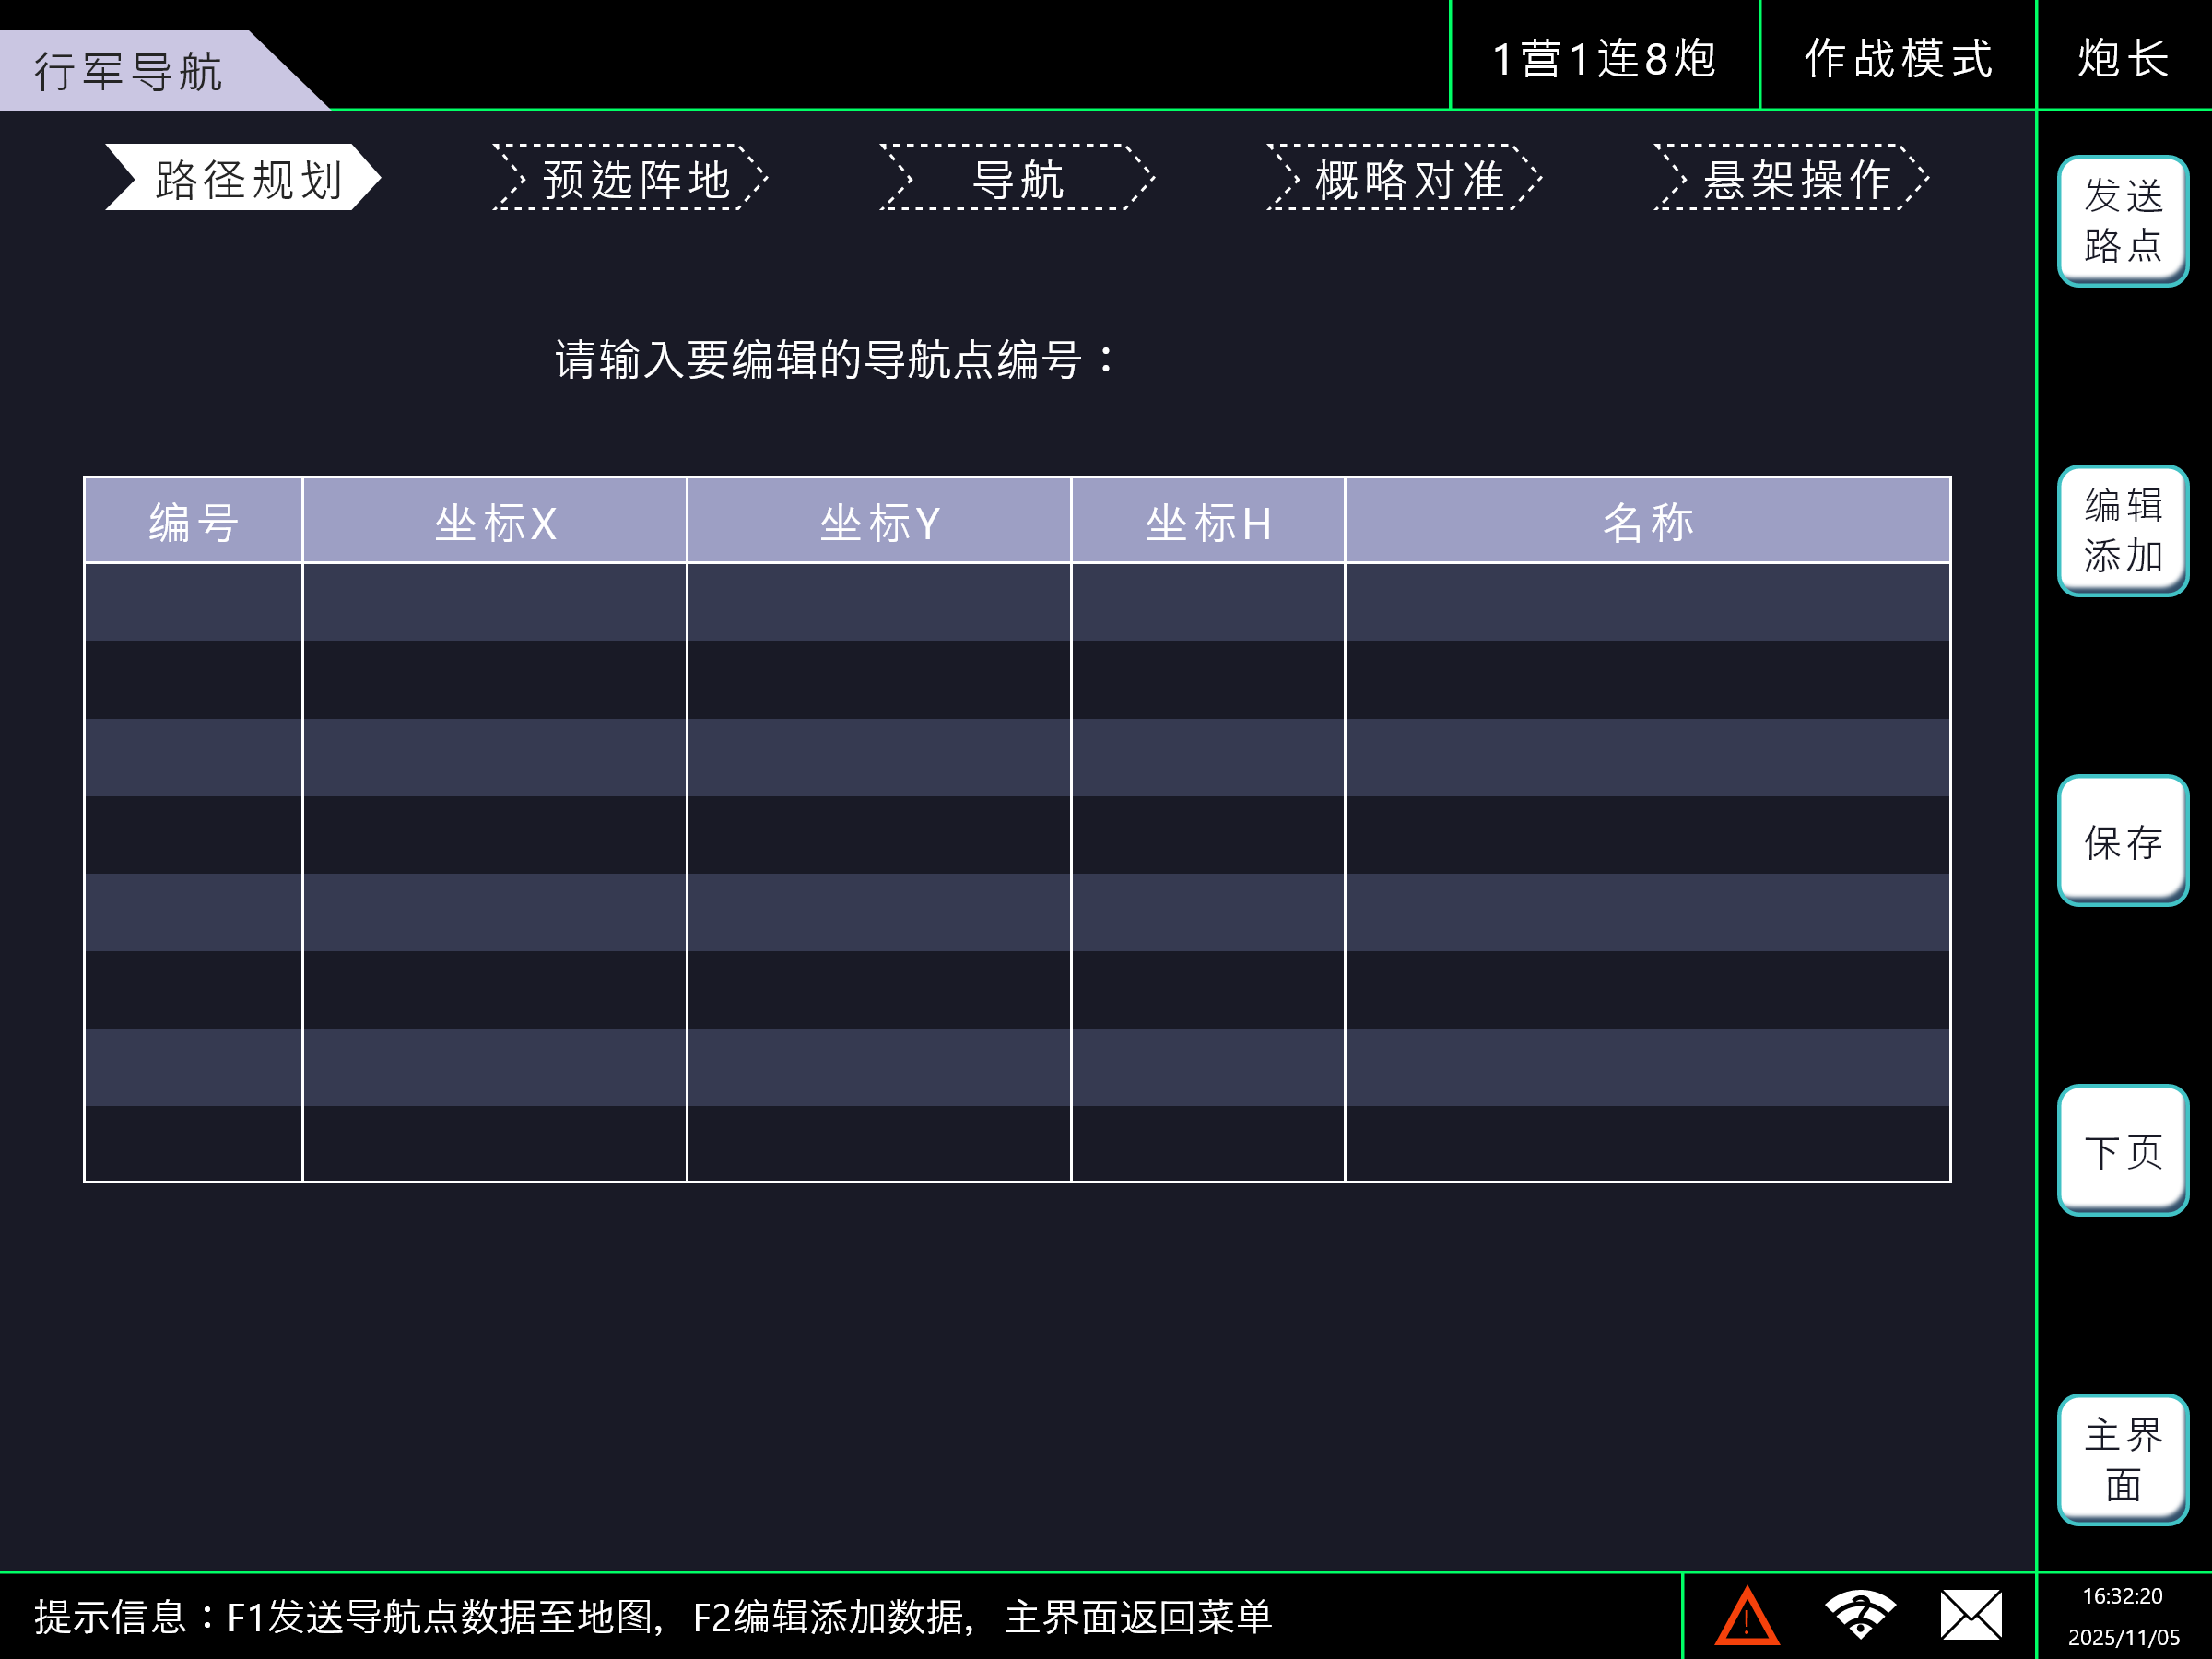Click first empty row under 坐标X
2212x1659 pixels.
coord(494,602)
